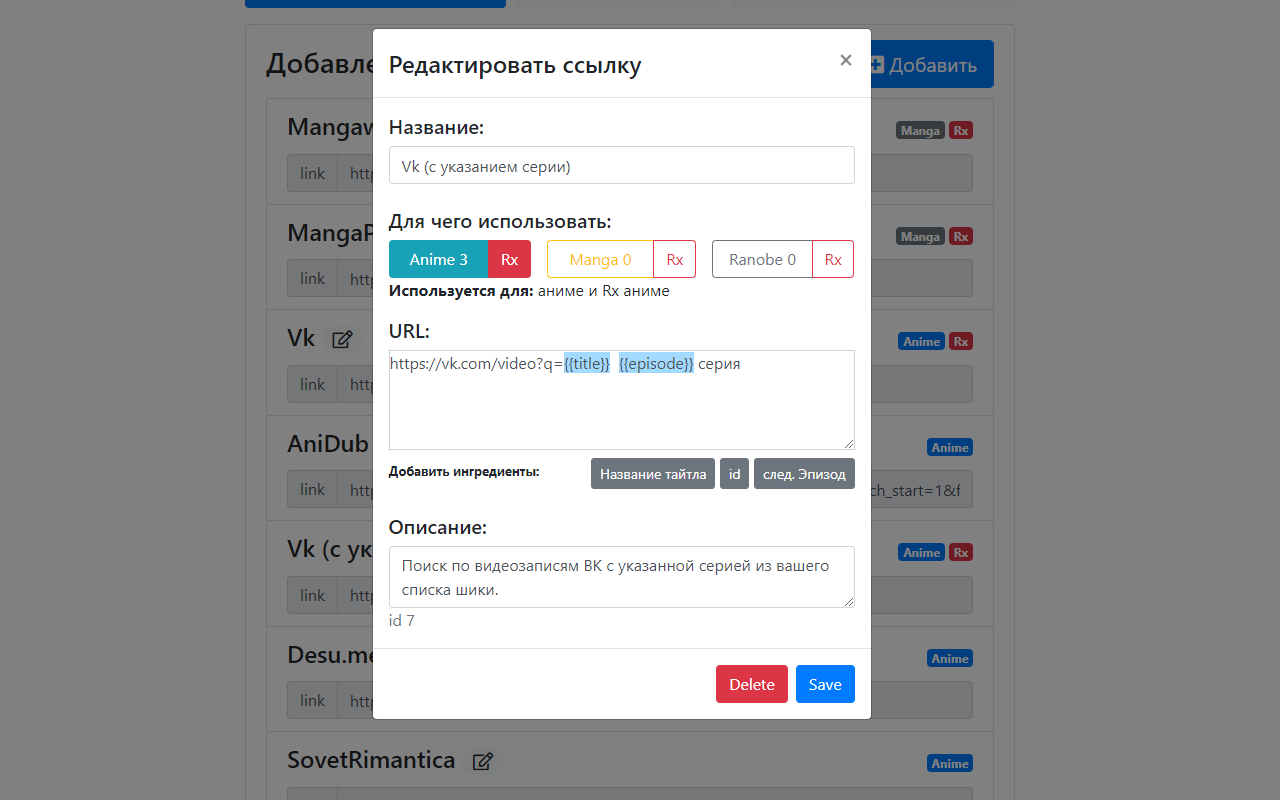Click the edit icon next to Vk
Screen dimensions: 1280x800
[x=342, y=340]
